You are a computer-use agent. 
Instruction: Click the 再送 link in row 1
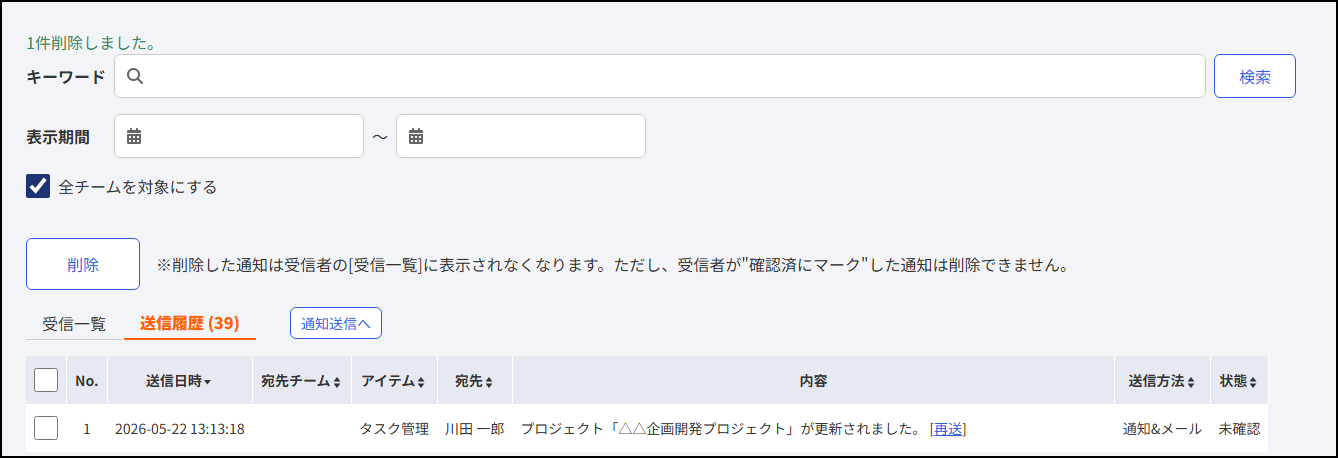tap(948, 429)
